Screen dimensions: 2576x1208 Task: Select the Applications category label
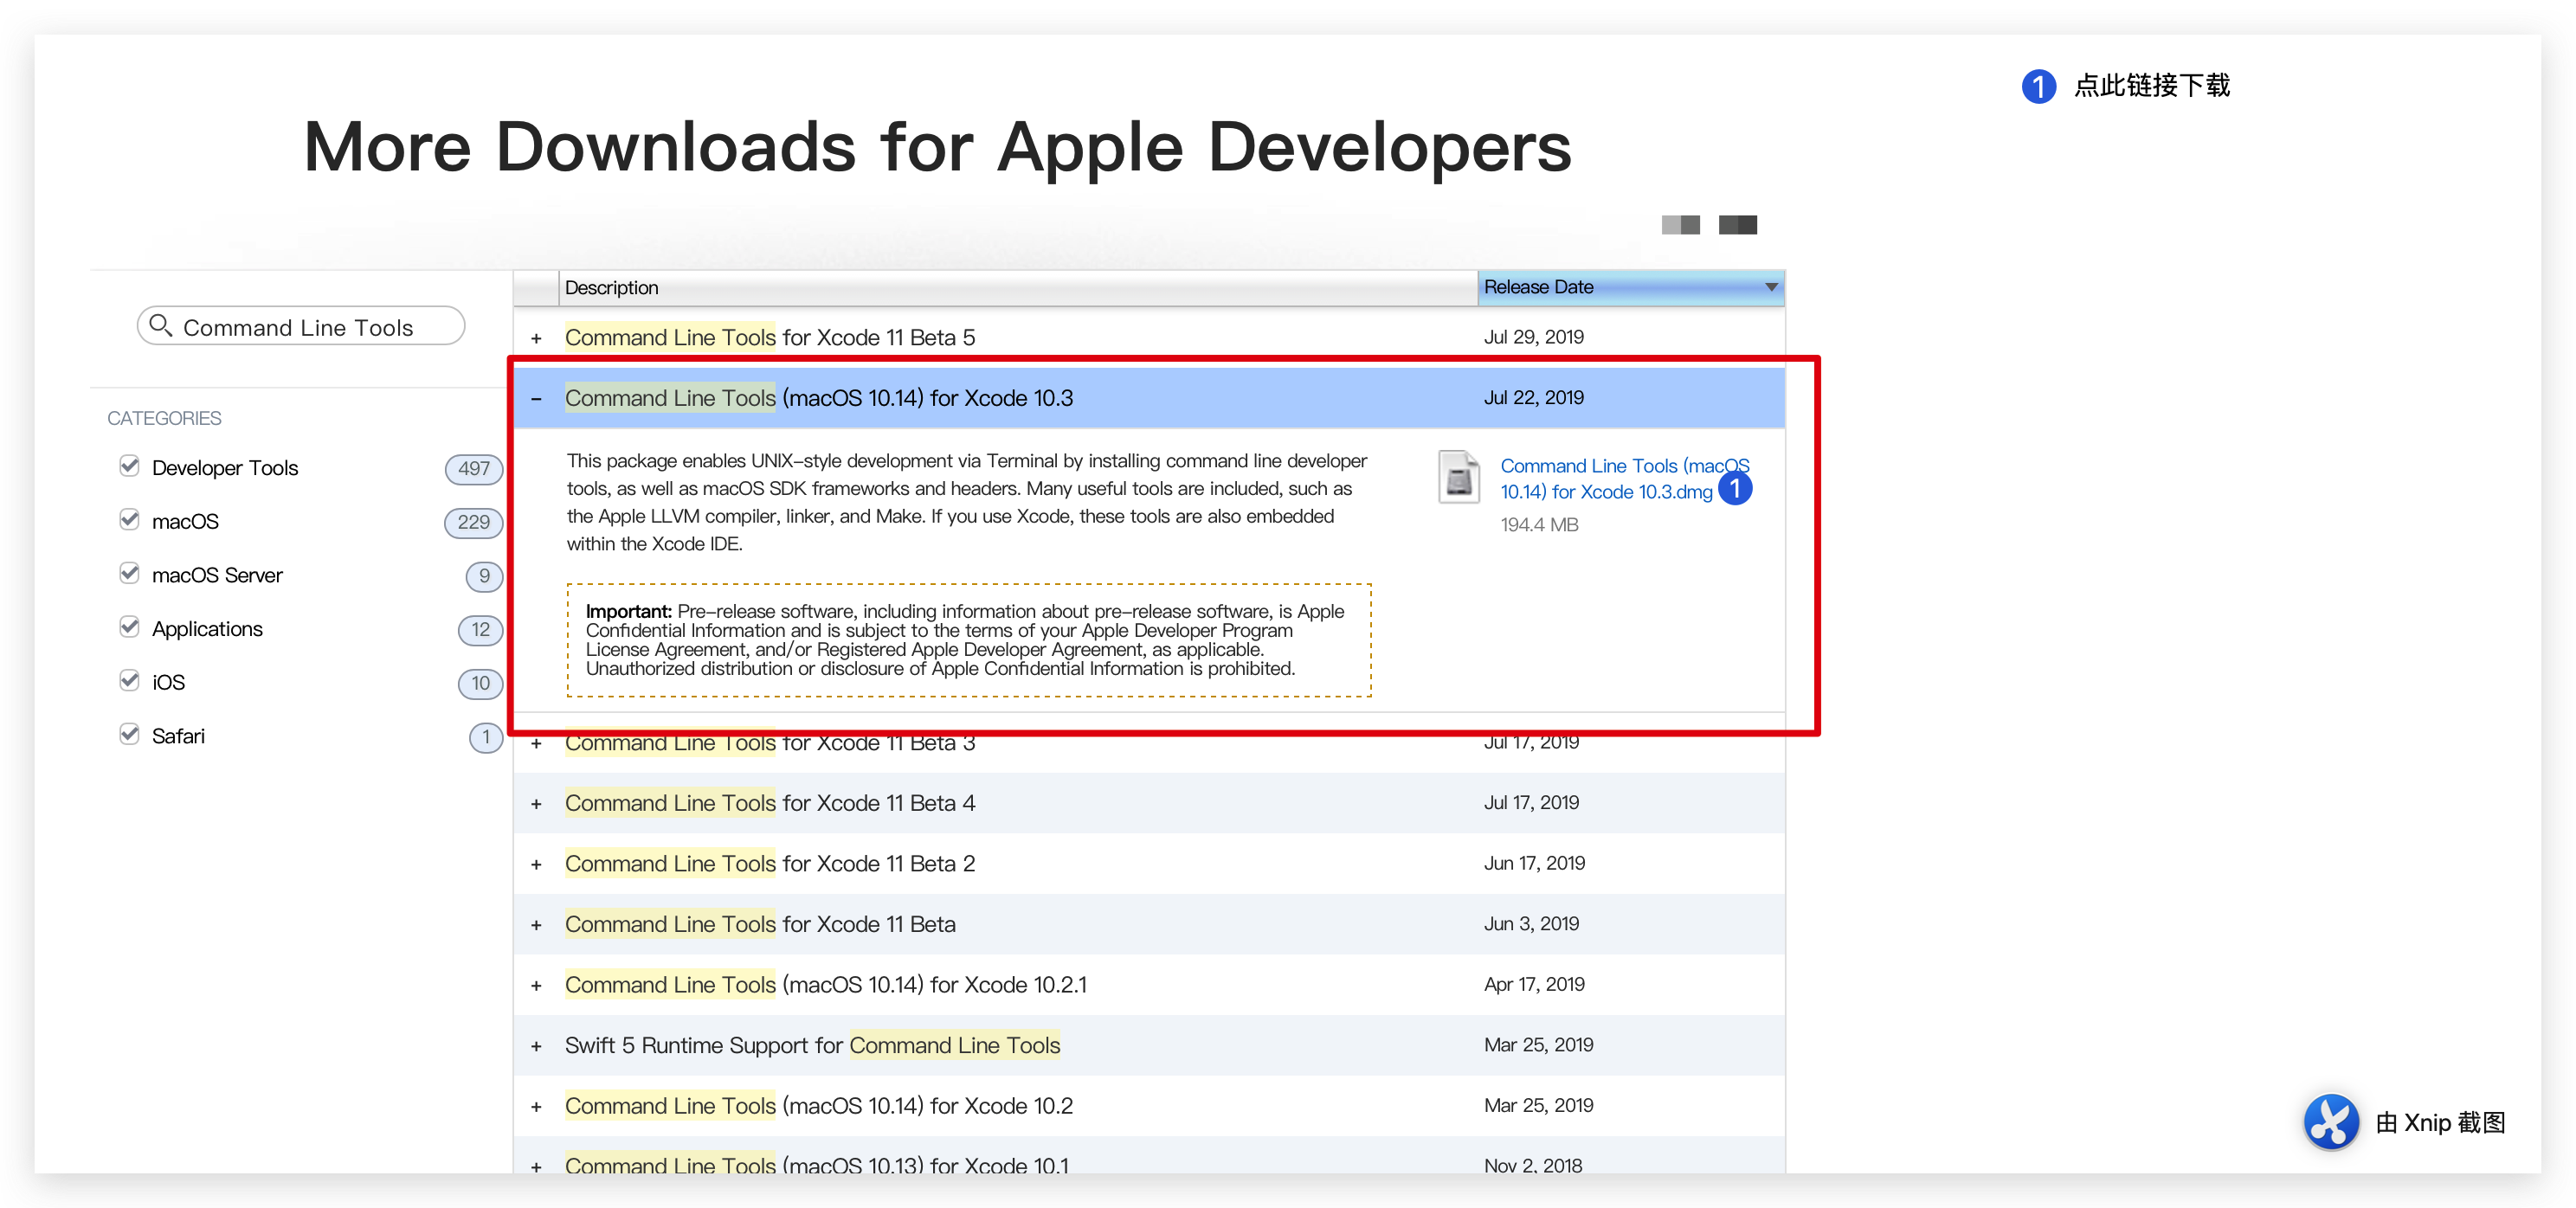207,629
